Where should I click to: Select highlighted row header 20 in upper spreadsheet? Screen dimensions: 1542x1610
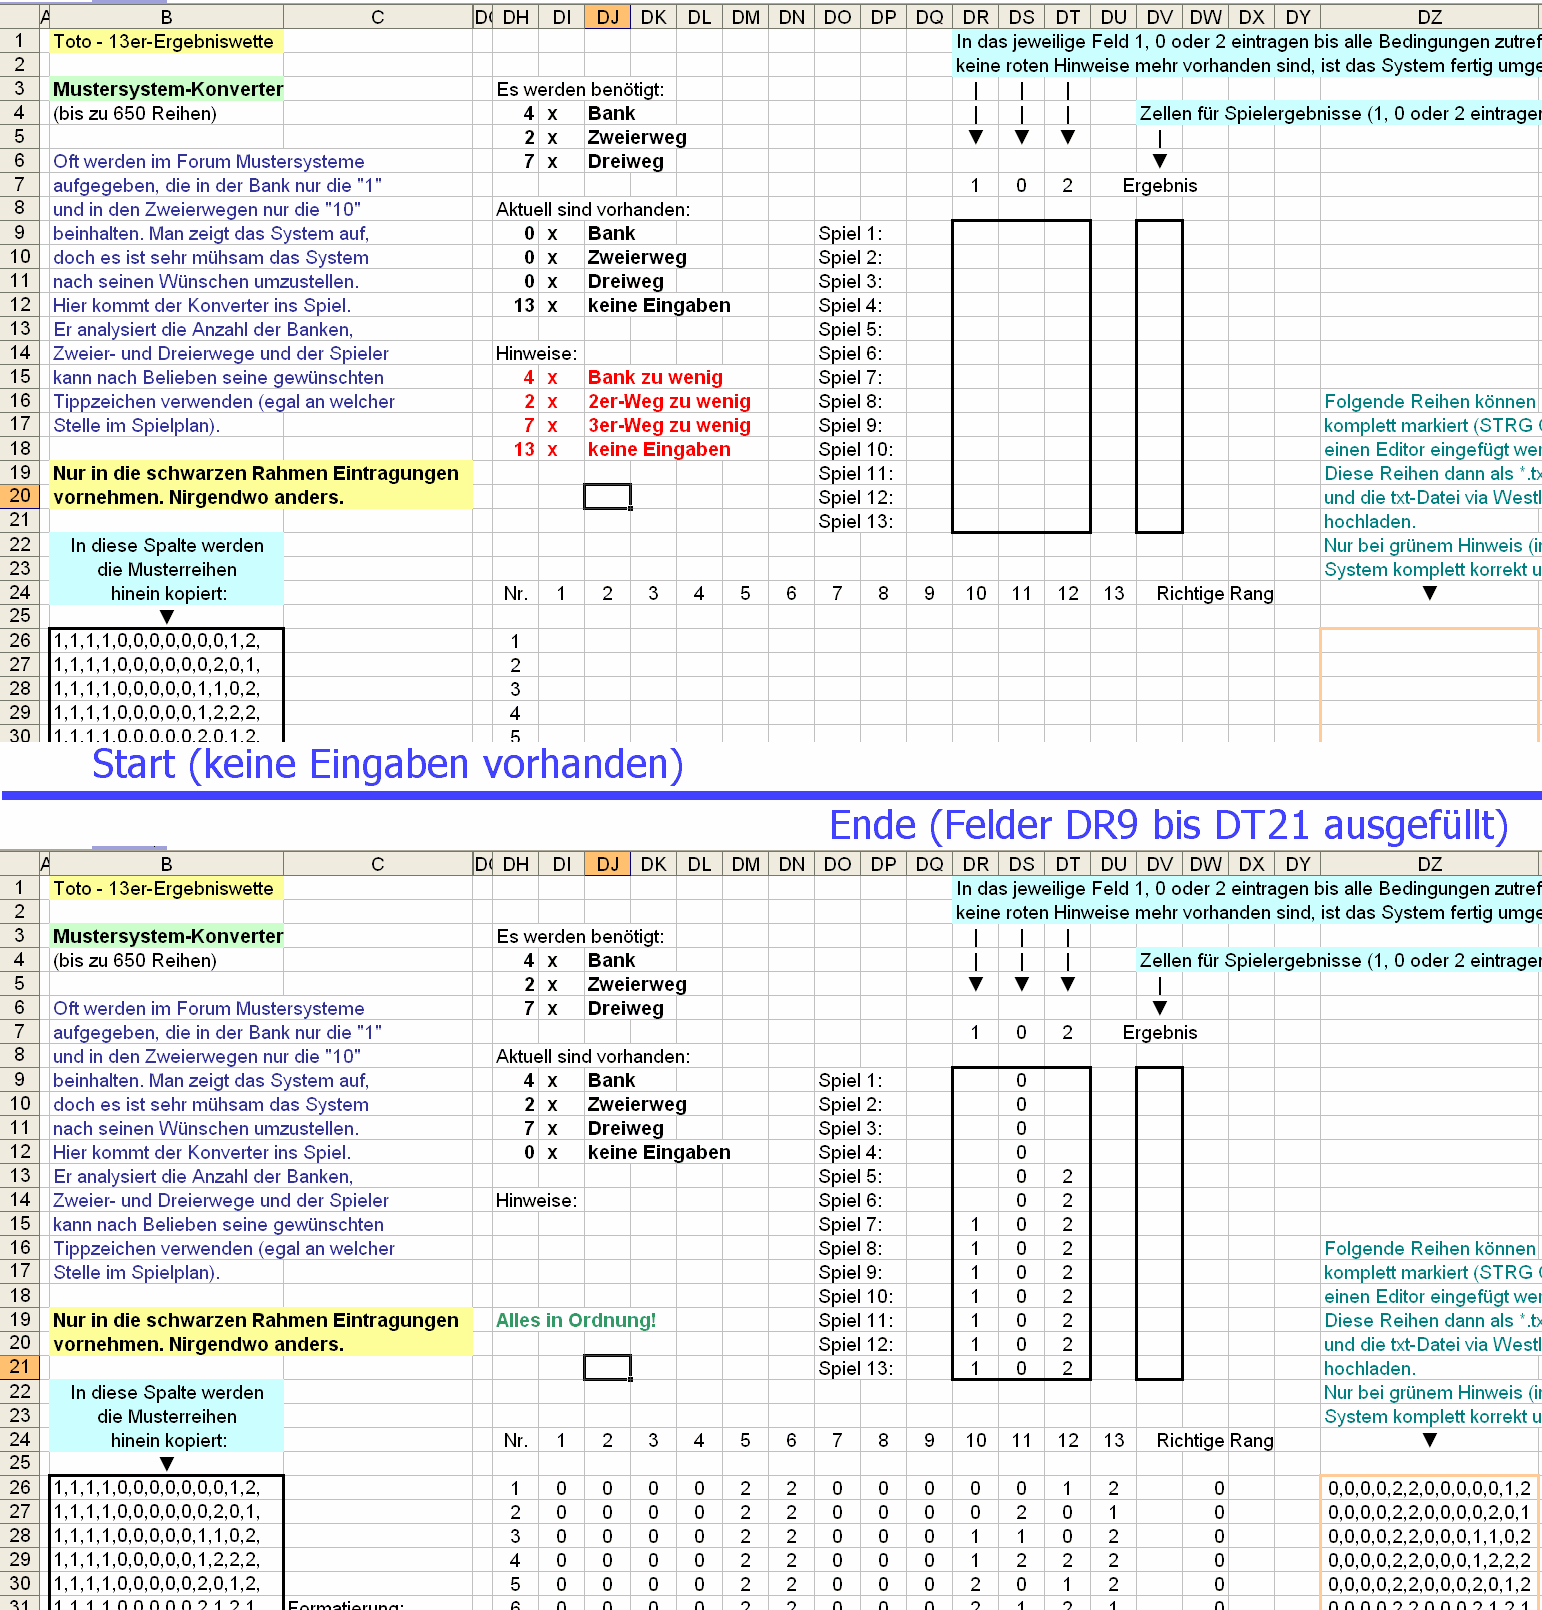coord(20,496)
